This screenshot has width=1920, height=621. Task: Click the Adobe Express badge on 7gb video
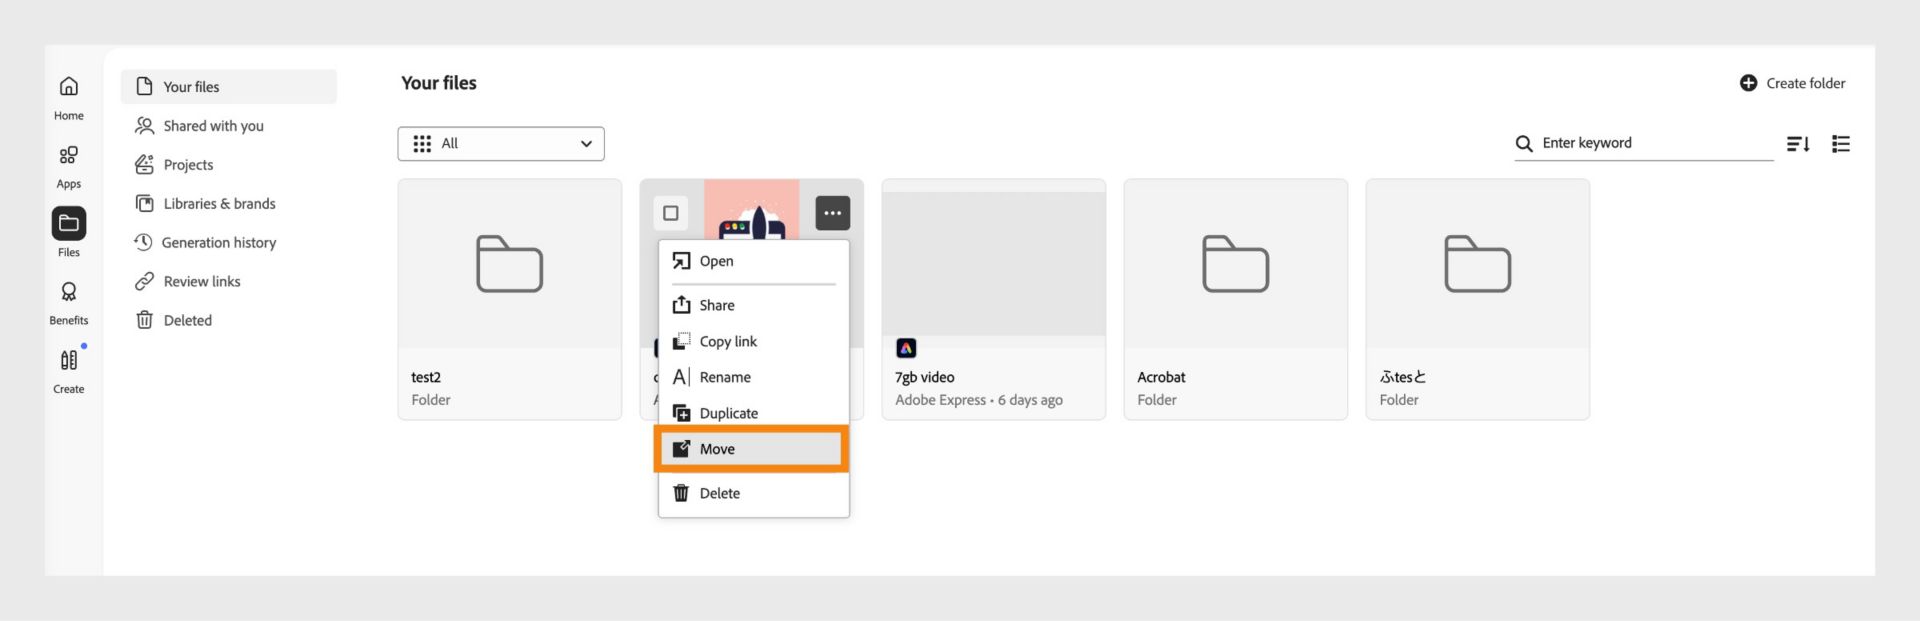[906, 348]
